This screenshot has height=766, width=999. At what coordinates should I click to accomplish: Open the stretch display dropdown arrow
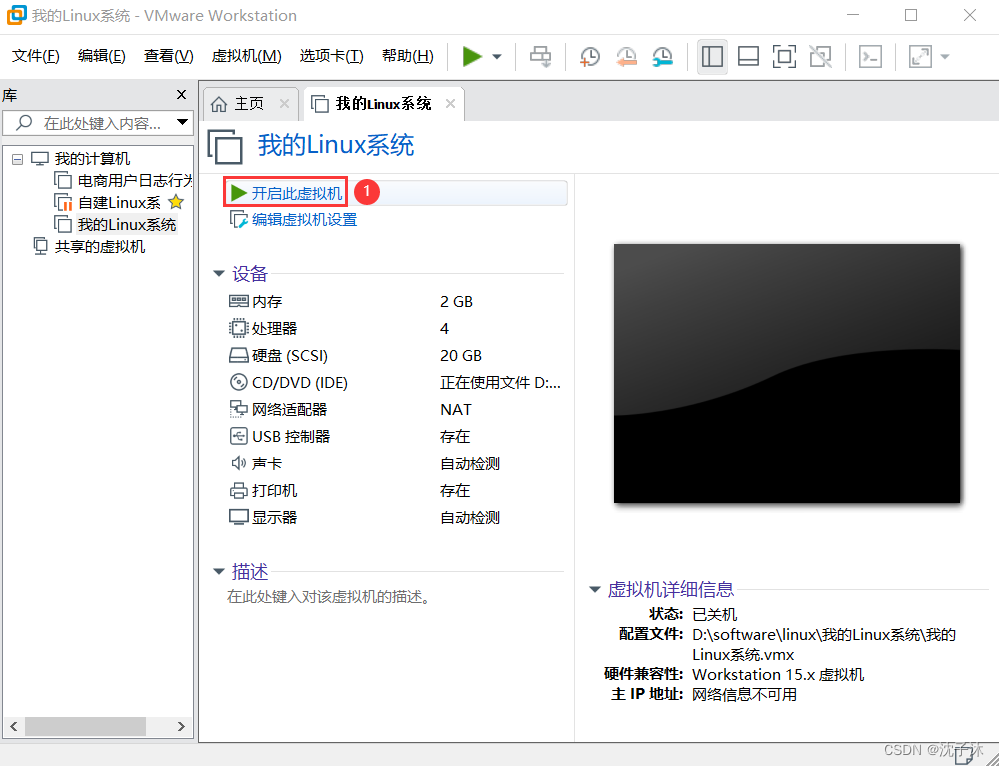pos(945,57)
